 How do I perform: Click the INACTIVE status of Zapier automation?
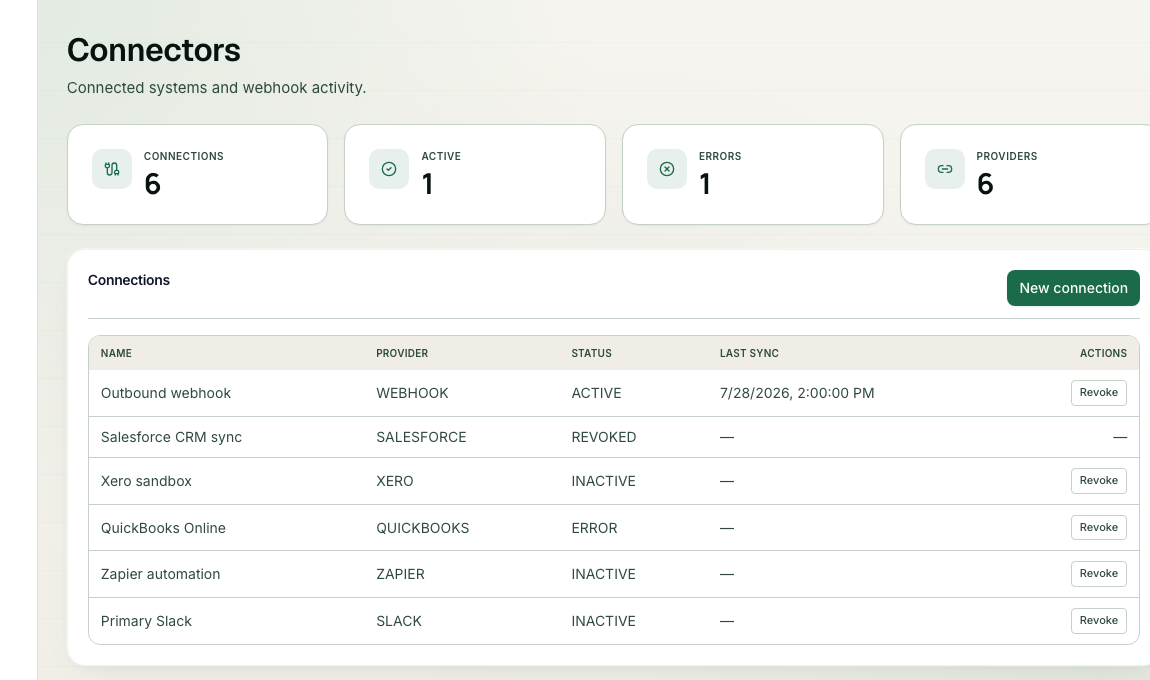click(x=604, y=574)
